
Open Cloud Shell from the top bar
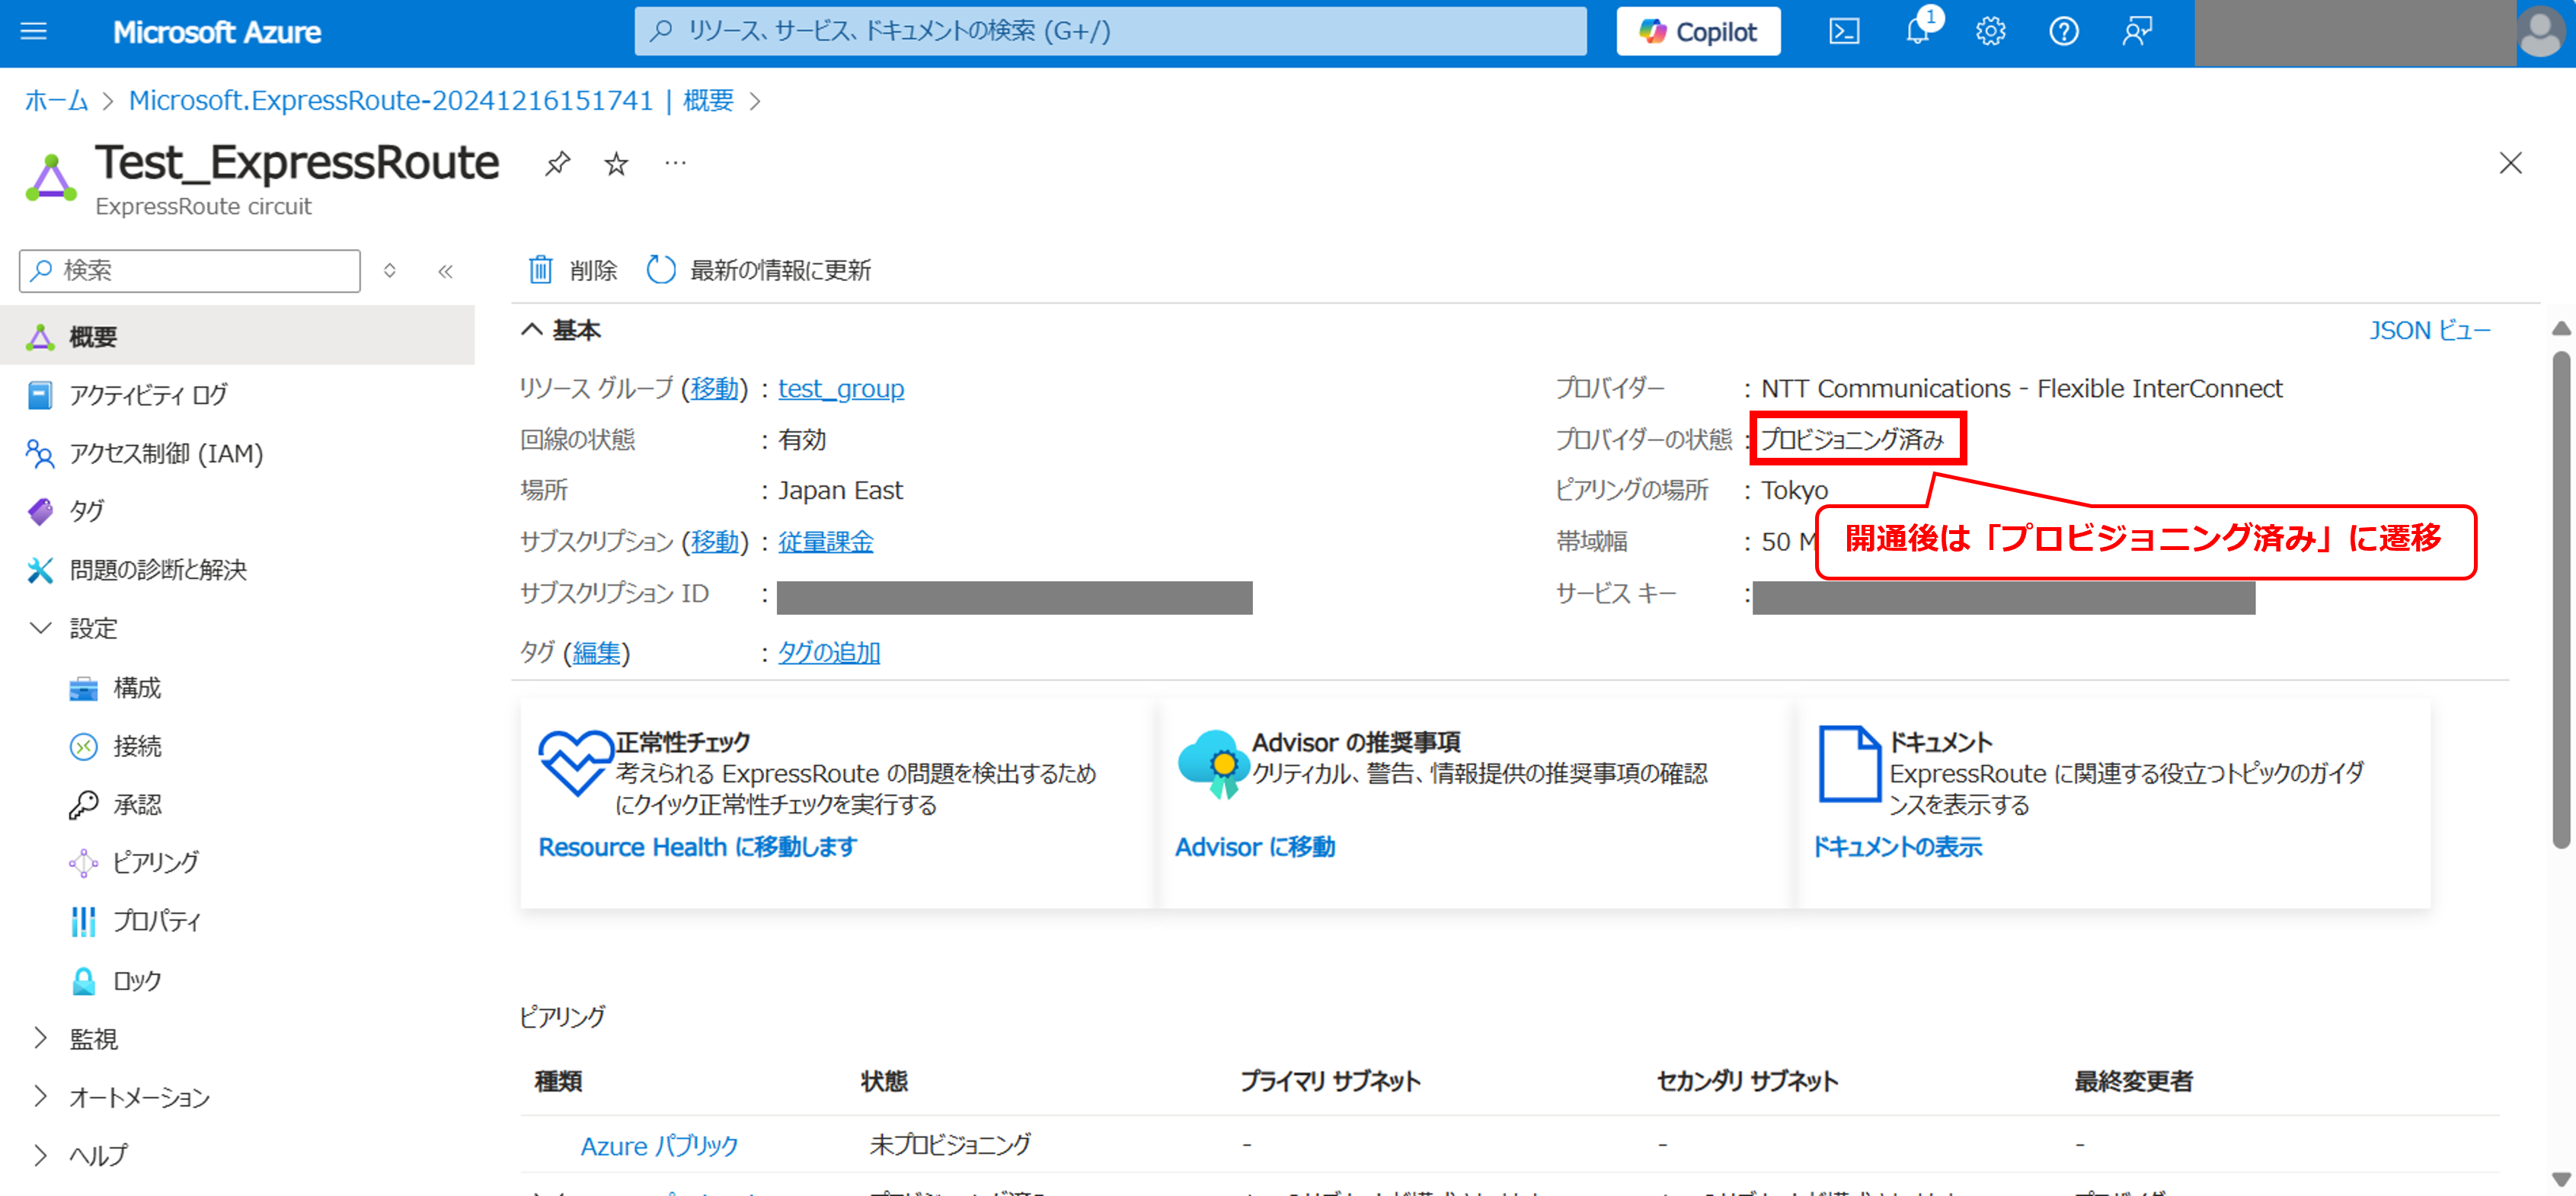[x=1843, y=32]
